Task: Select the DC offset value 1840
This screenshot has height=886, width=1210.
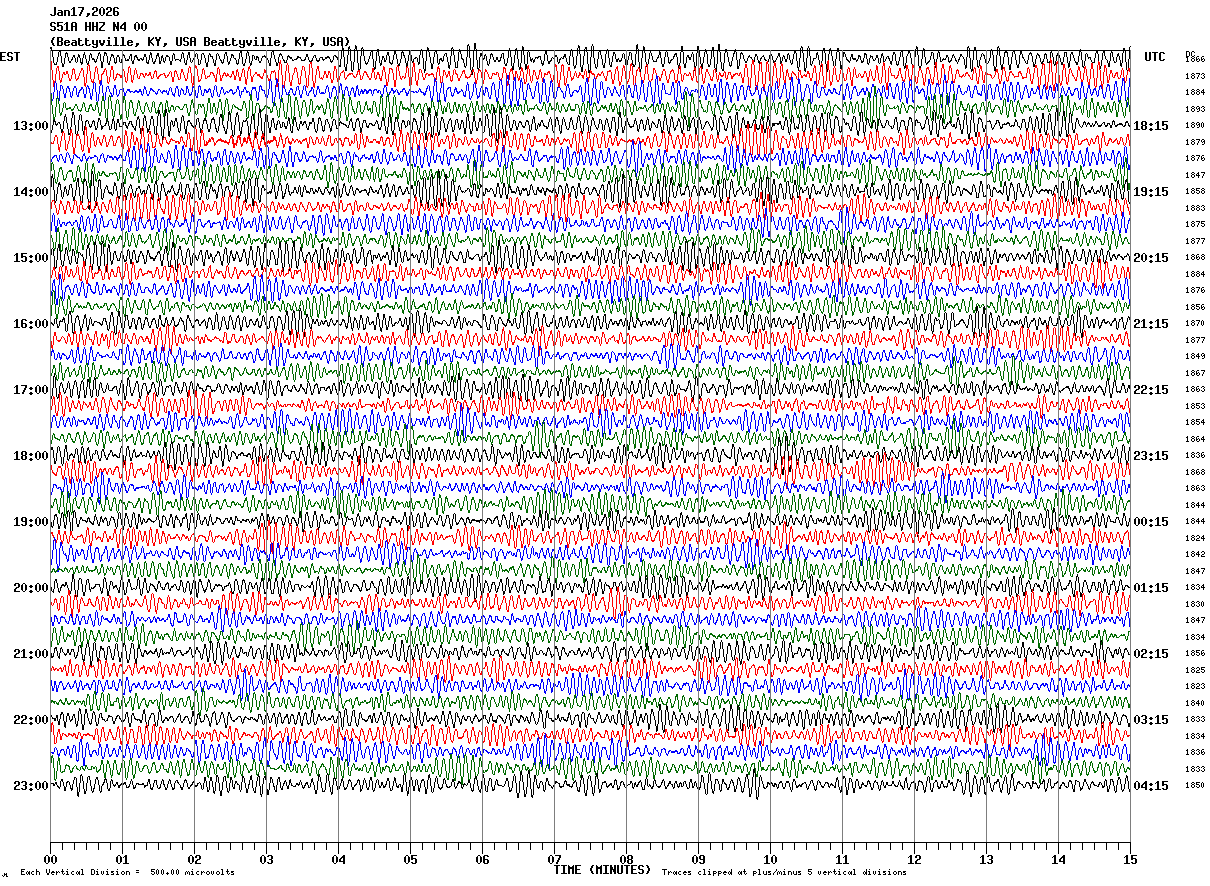Action: (x=1194, y=703)
